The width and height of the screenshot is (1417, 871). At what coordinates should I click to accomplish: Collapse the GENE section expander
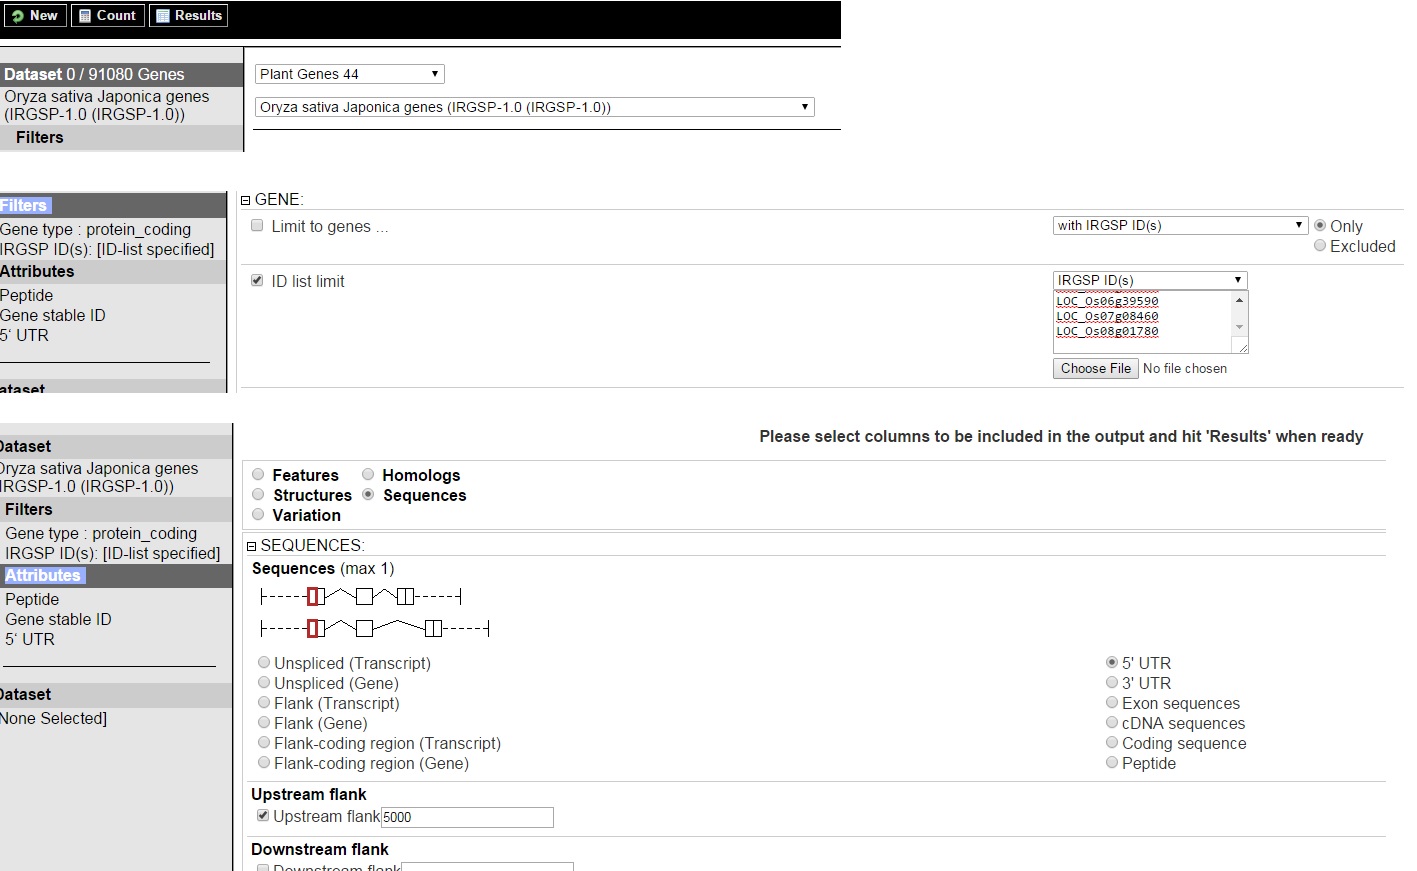pyautogui.click(x=246, y=200)
